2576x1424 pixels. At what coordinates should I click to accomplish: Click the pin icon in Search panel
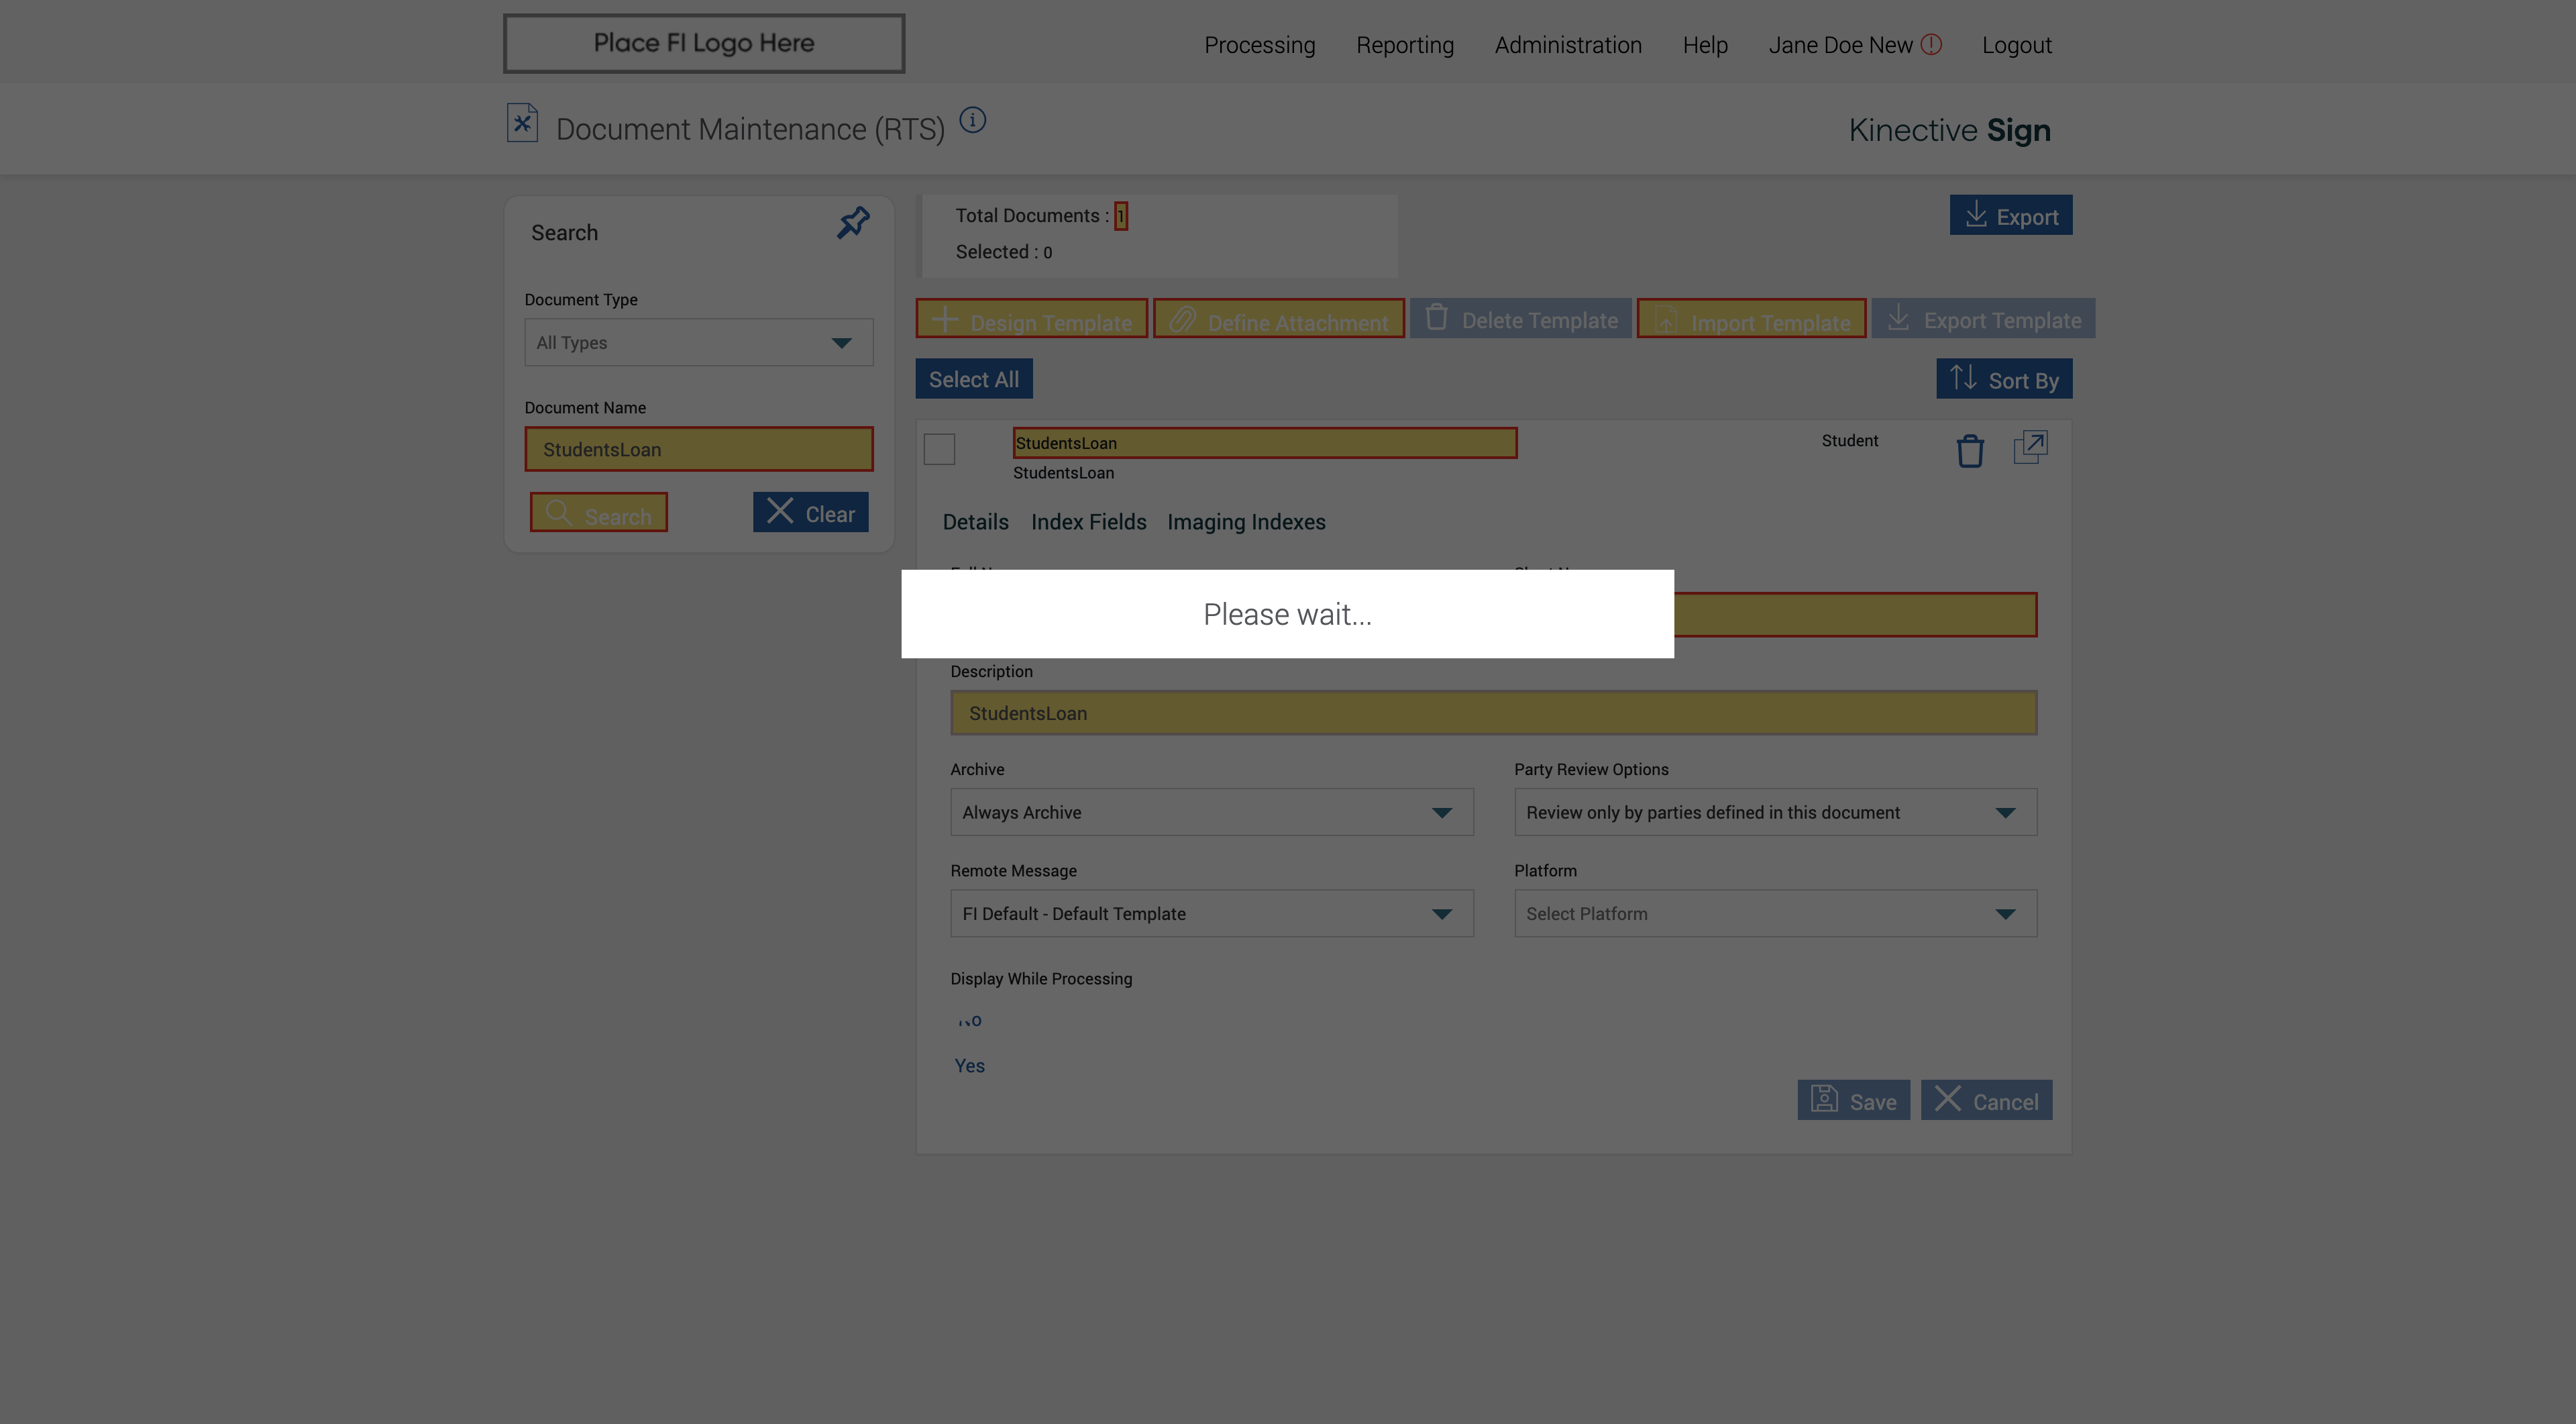853,222
